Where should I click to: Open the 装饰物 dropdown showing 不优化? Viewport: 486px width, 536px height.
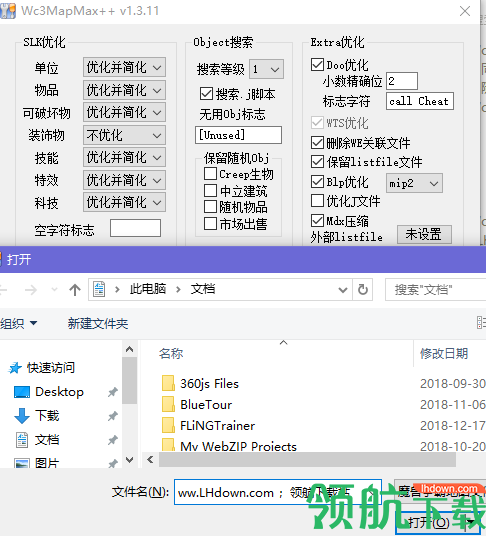pos(124,135)
